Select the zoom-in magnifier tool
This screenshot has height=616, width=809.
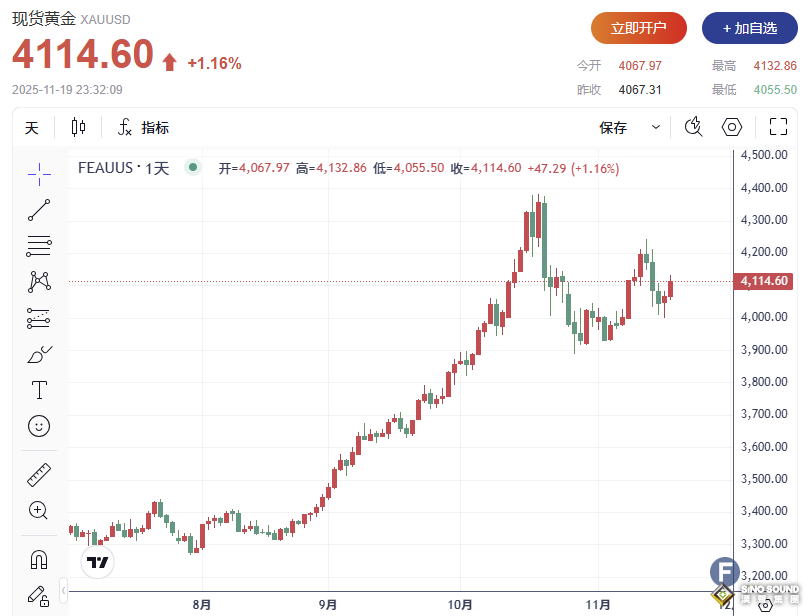pos(38,511)
